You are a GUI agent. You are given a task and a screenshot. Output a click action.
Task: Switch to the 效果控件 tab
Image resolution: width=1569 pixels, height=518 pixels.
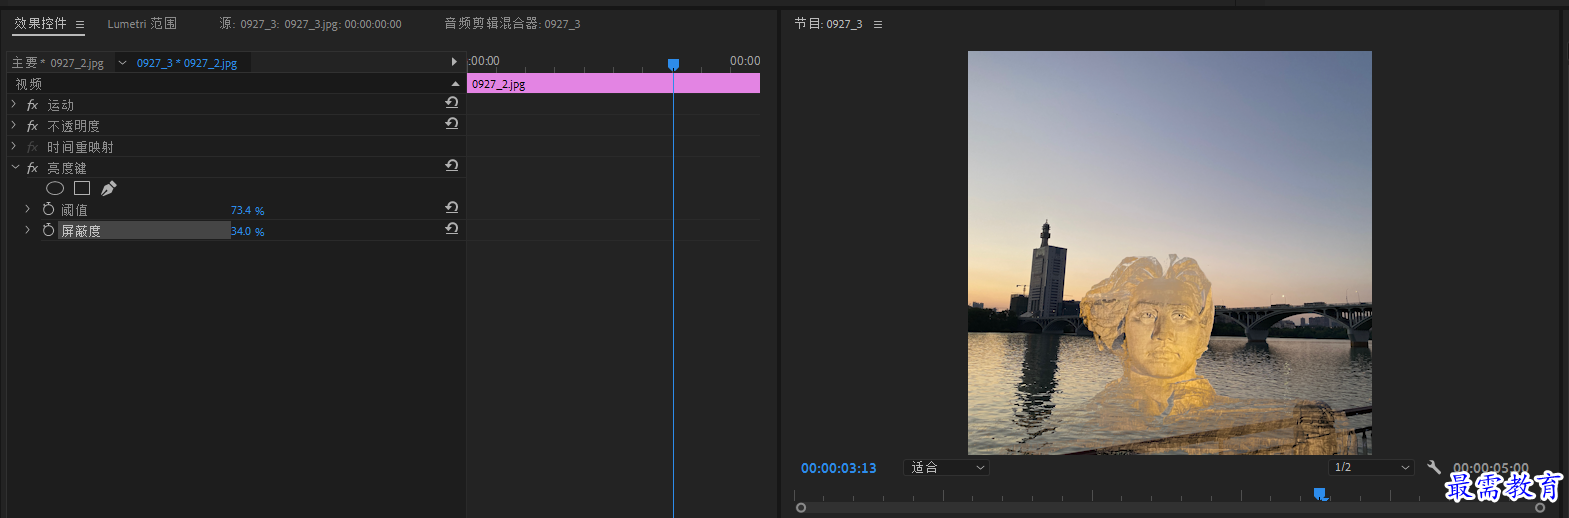click(40, 23)
